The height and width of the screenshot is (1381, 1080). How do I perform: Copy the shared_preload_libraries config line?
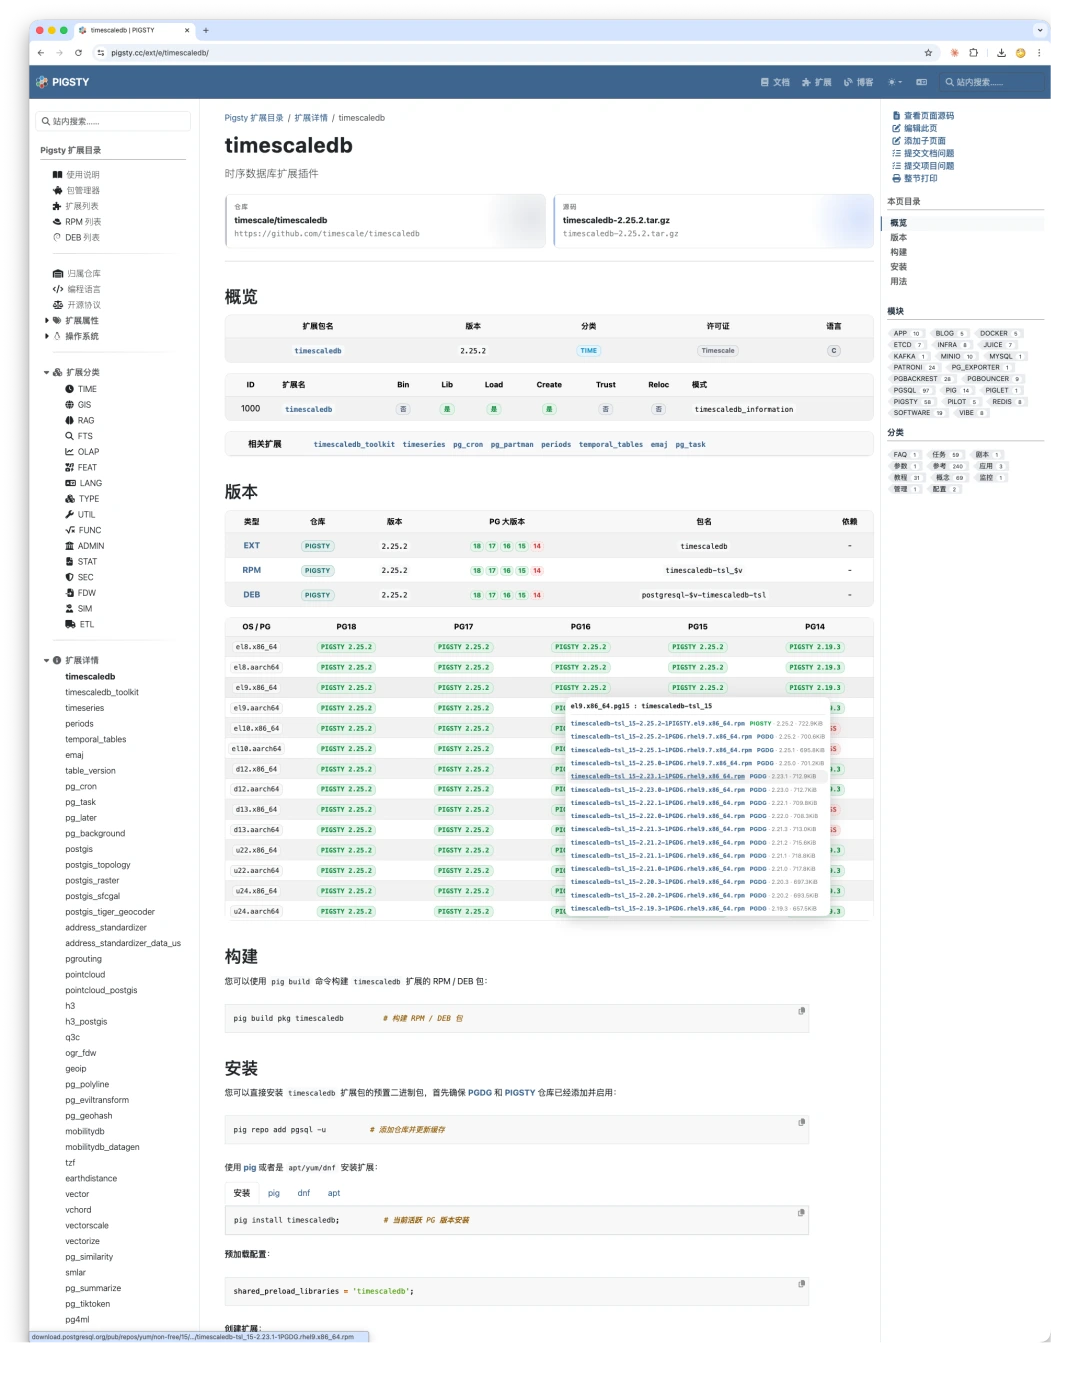[x=801, y=1284]
